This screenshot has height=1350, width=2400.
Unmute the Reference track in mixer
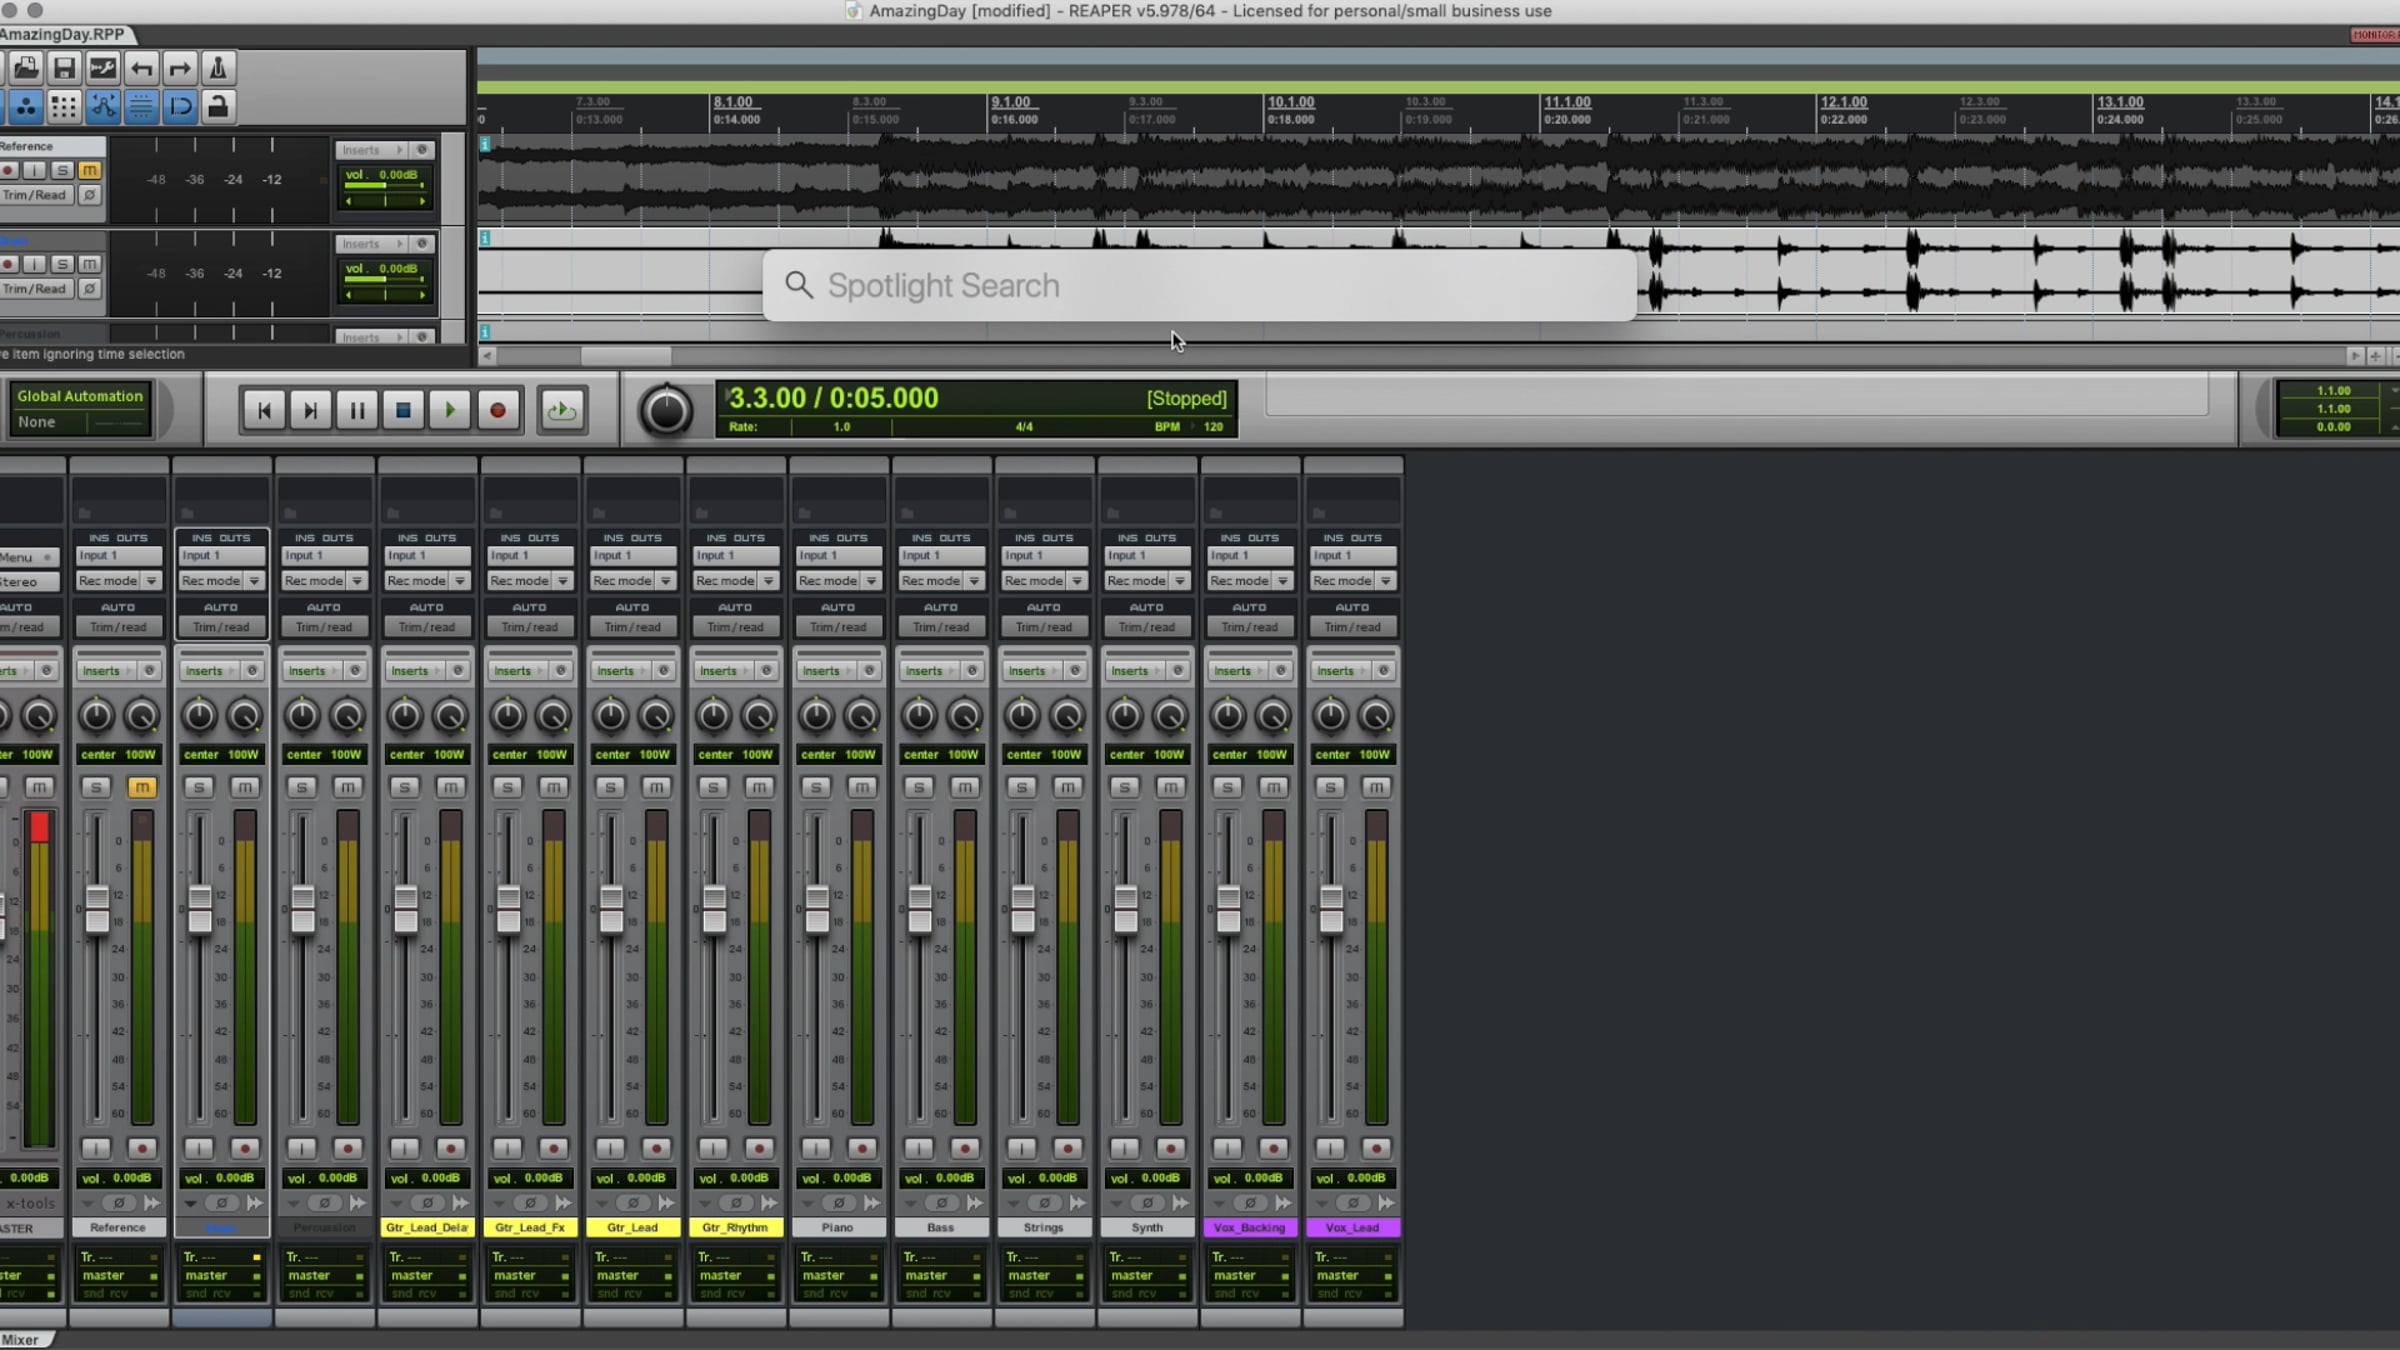pos(141,787)
